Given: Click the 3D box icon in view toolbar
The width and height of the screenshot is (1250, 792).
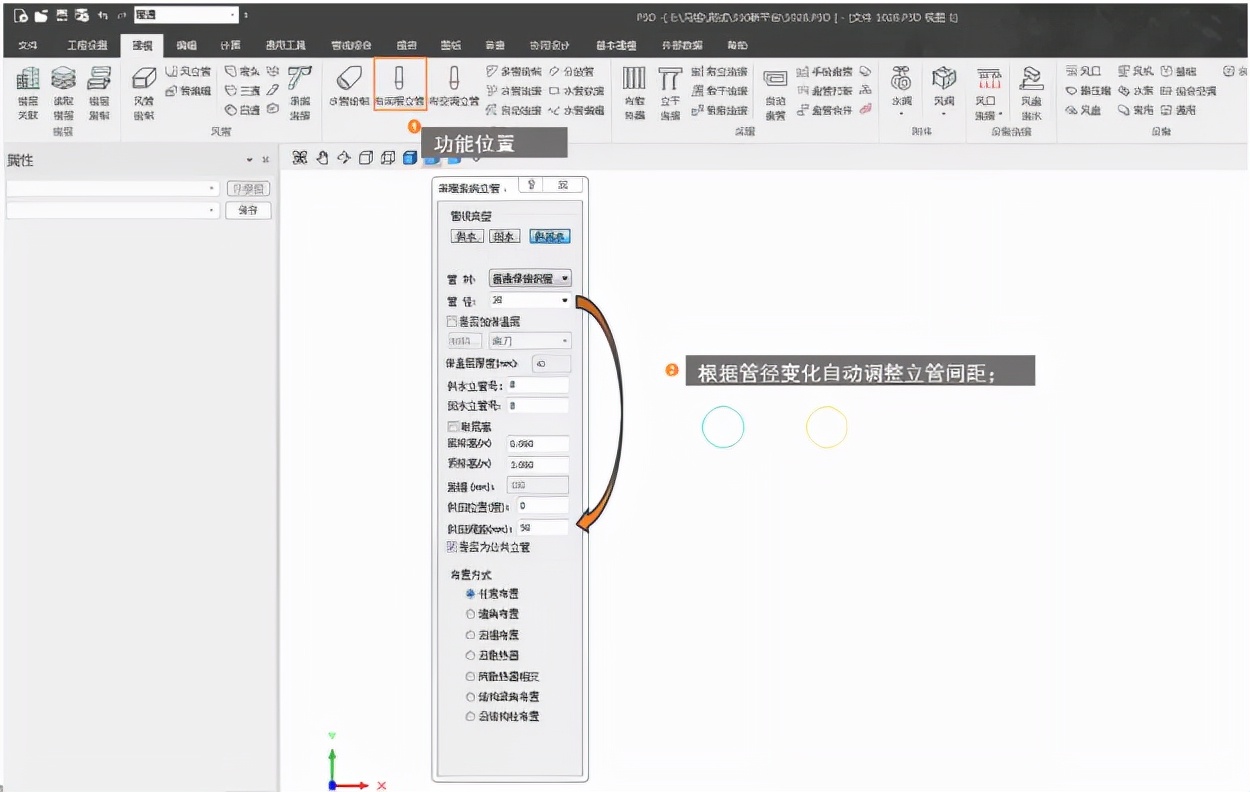Looking at the screenshot, I should (367, 157).
